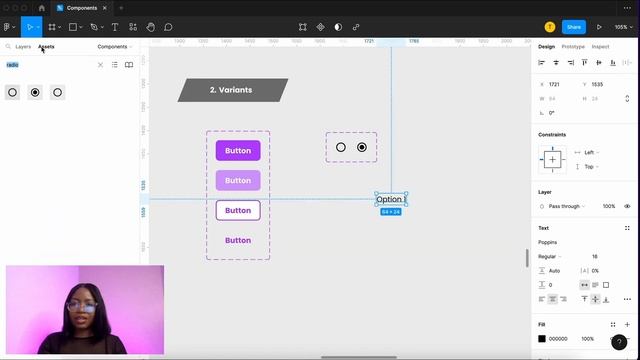Set text align center
This screenshot has height=360, width=640.
[x=552, y=299]
